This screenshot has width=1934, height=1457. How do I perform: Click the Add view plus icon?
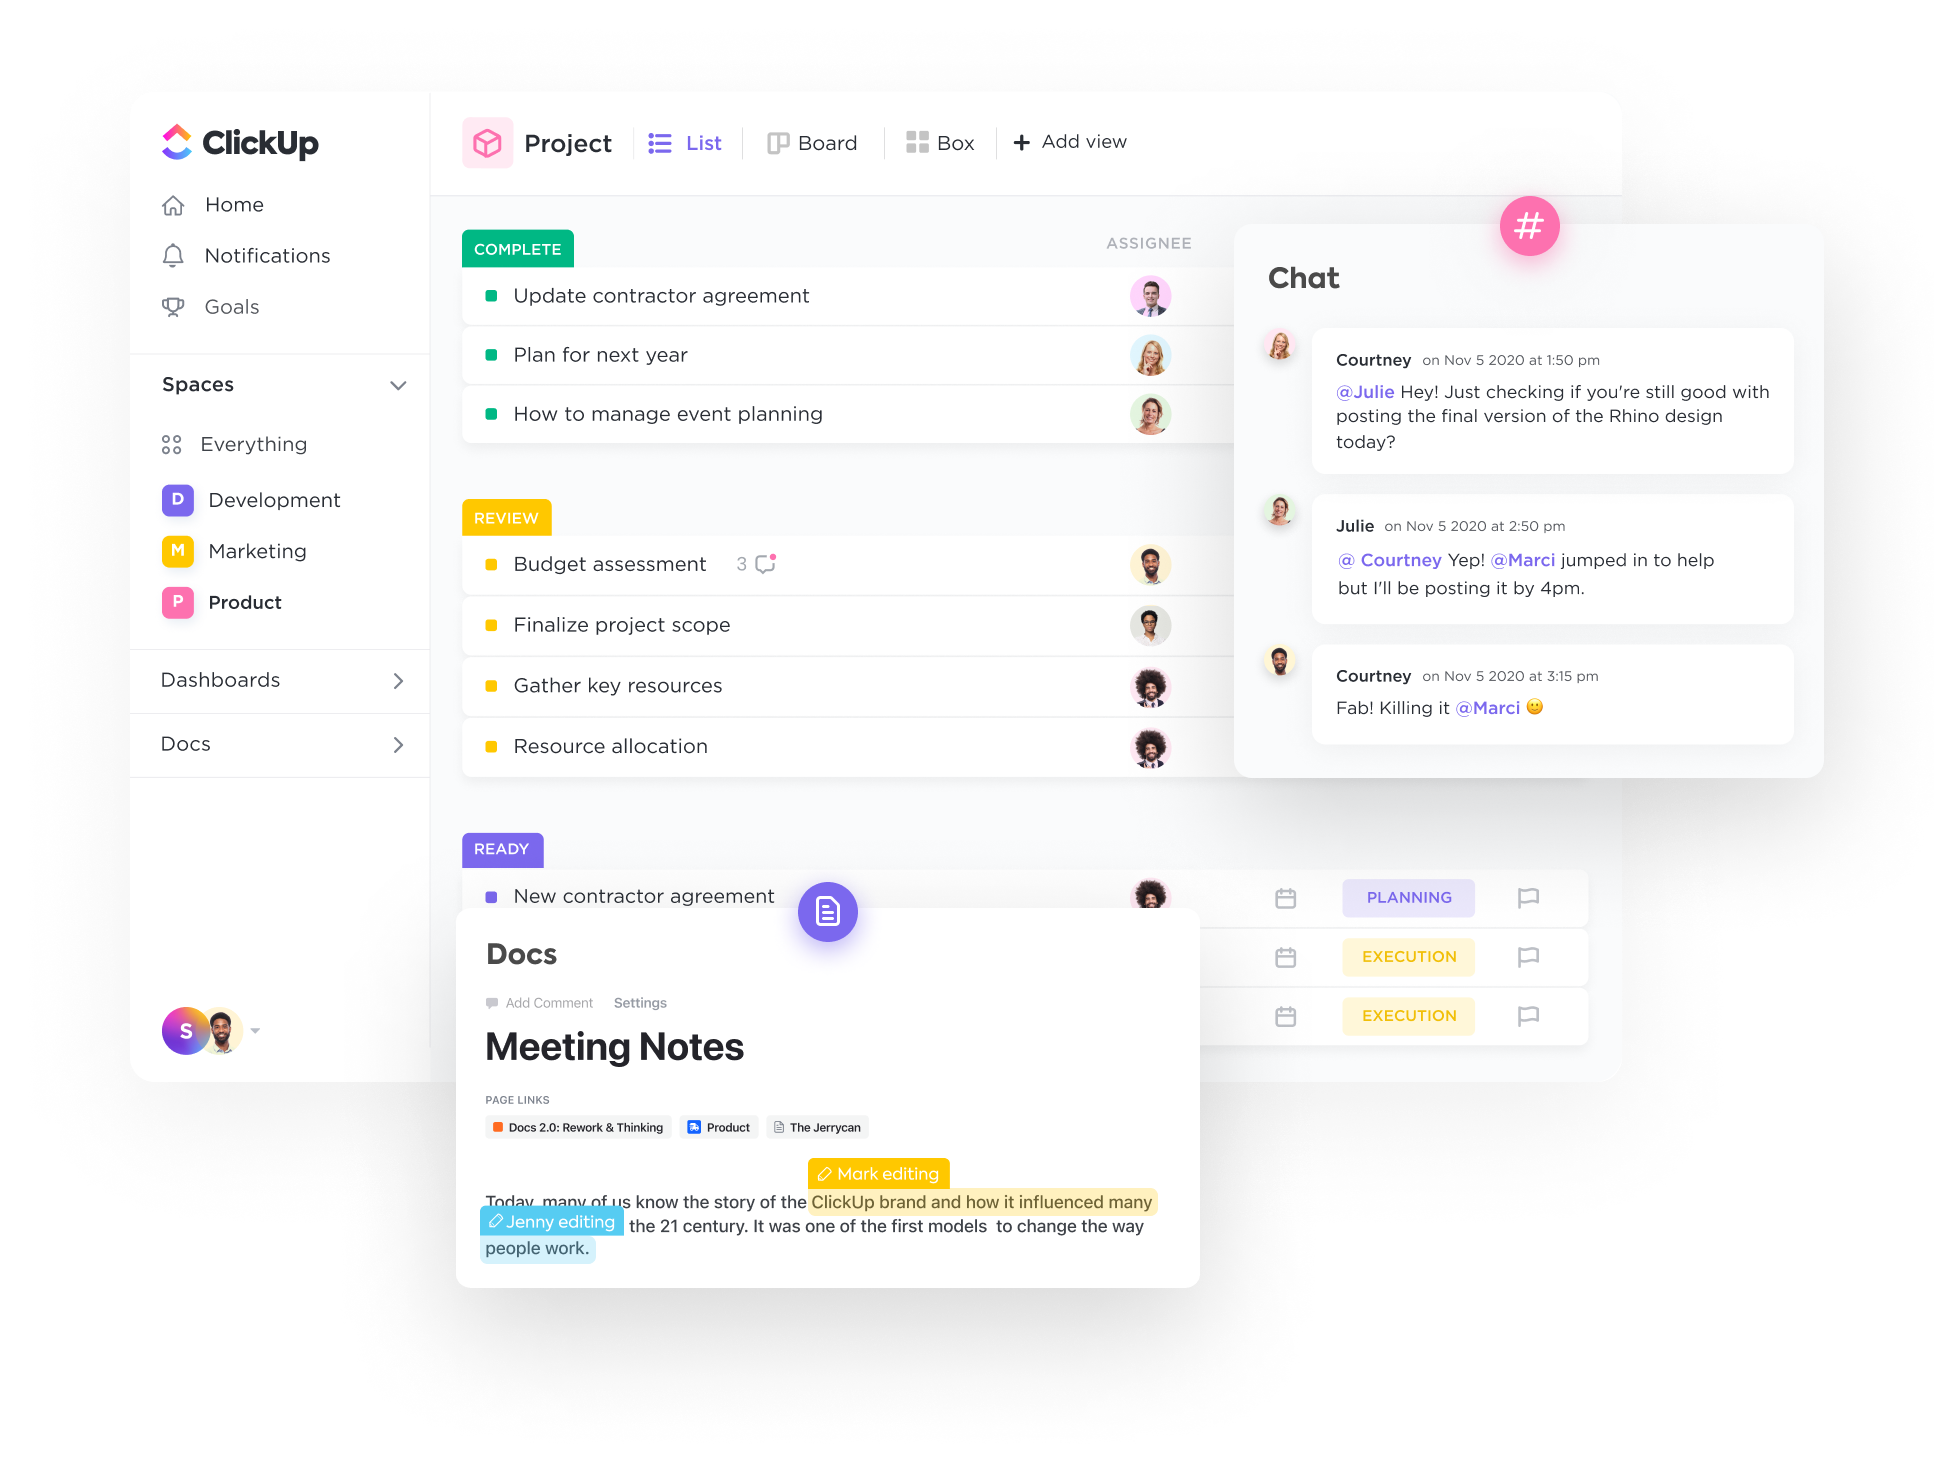click(1021, 141)
